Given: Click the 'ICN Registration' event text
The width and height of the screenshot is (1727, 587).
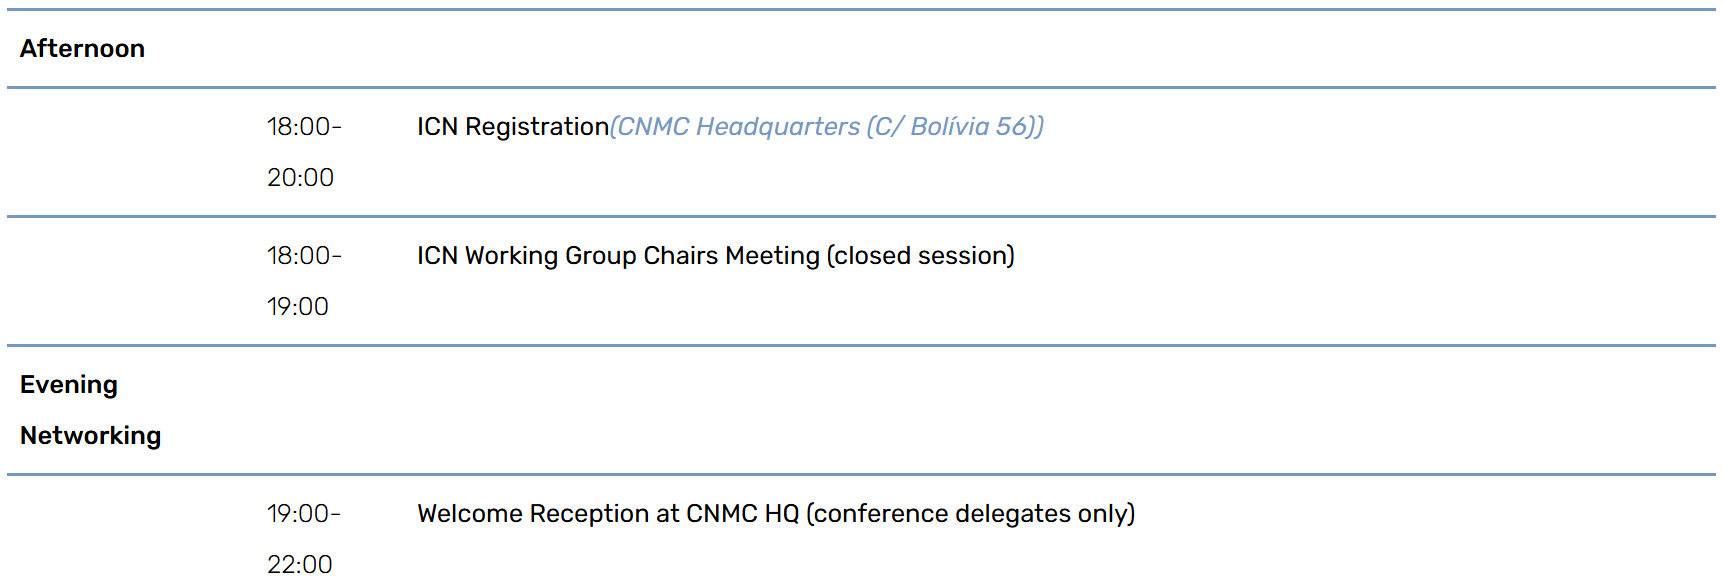Looking at the screenshot, I should [512, 127].
